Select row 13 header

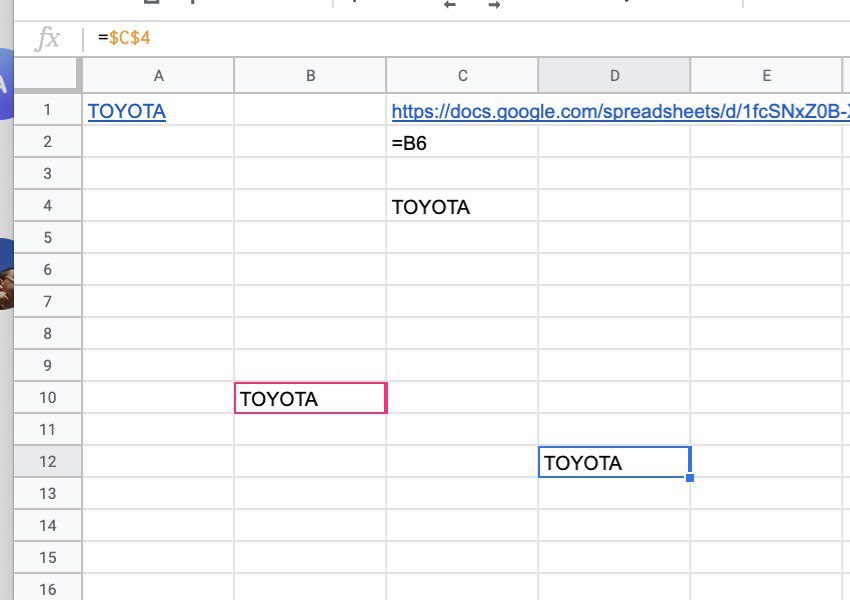(x=48, y=494)
